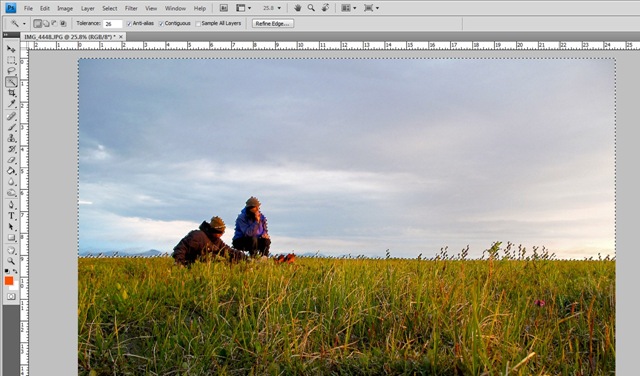Viewport: 640px width, 376px height.
Task: Select the Healing Brush tool
Action: 11,116
